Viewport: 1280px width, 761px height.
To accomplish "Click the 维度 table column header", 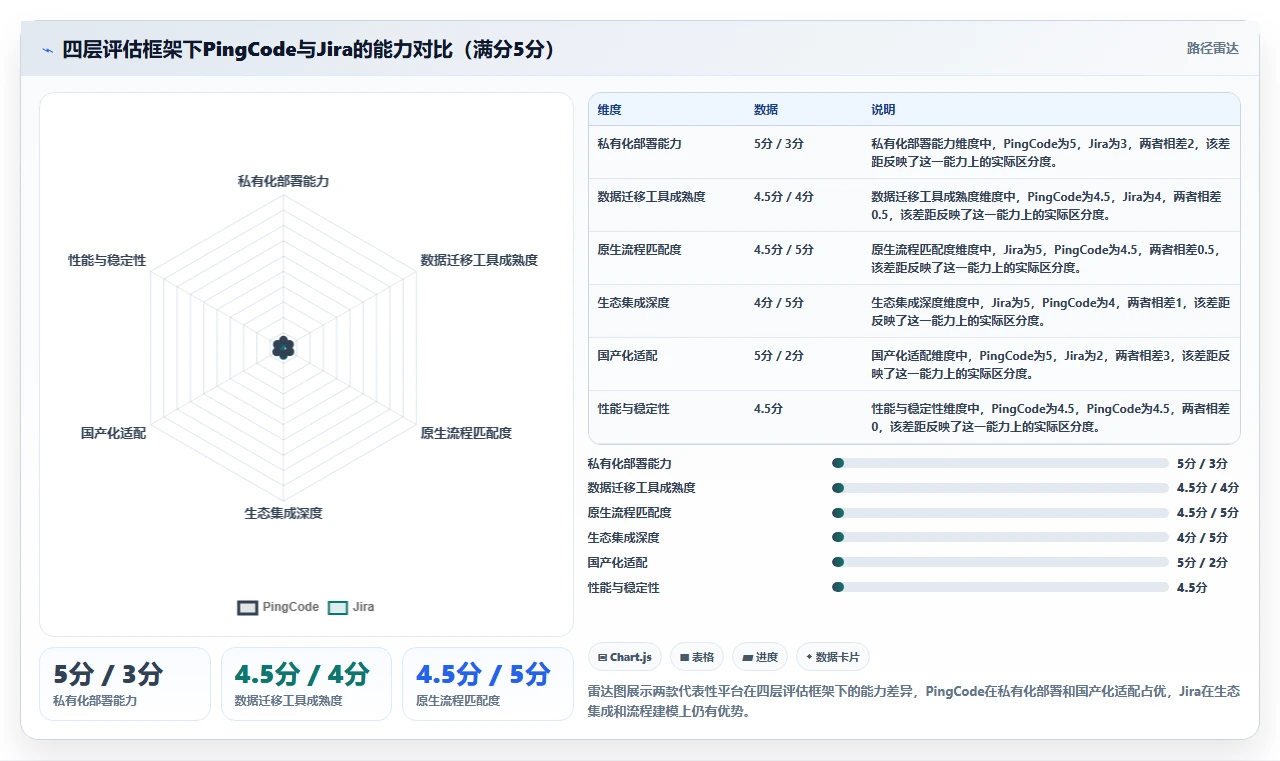I will (609, 110).
